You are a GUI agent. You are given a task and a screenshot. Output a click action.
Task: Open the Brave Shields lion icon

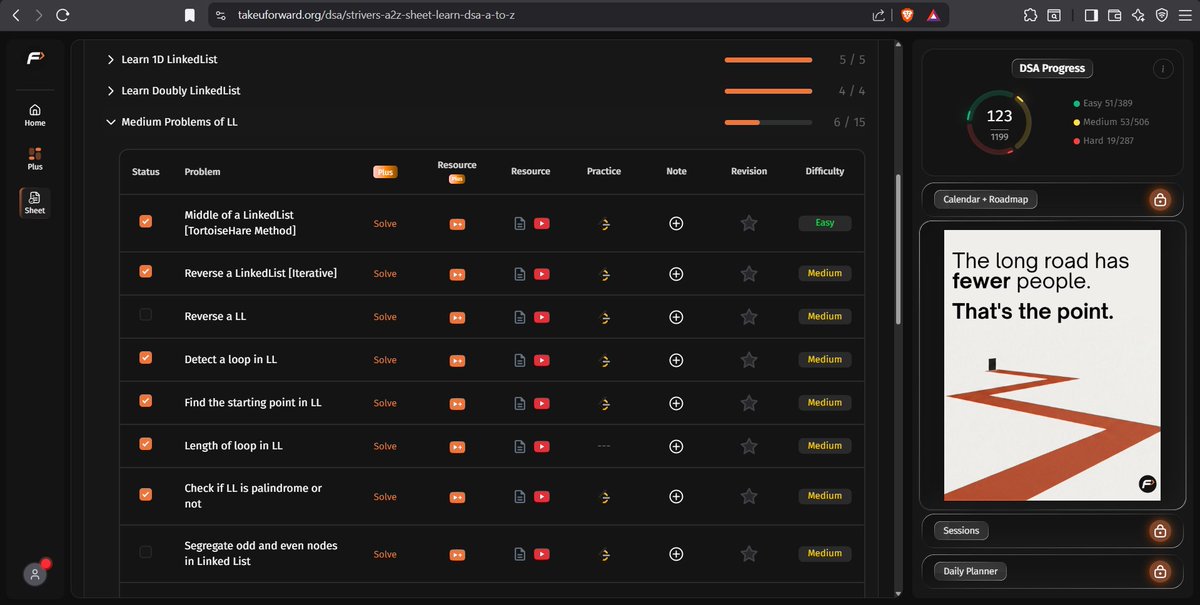(x=908, y=15)
